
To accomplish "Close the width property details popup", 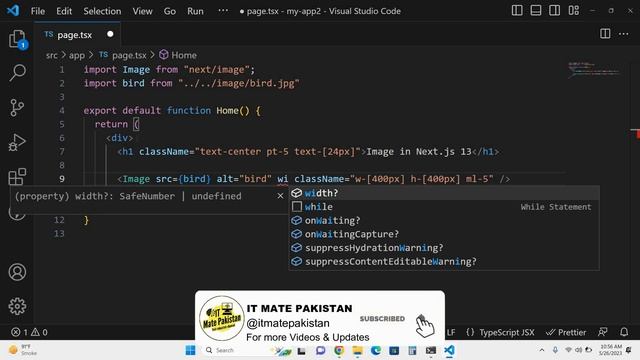I will (280, 196).
